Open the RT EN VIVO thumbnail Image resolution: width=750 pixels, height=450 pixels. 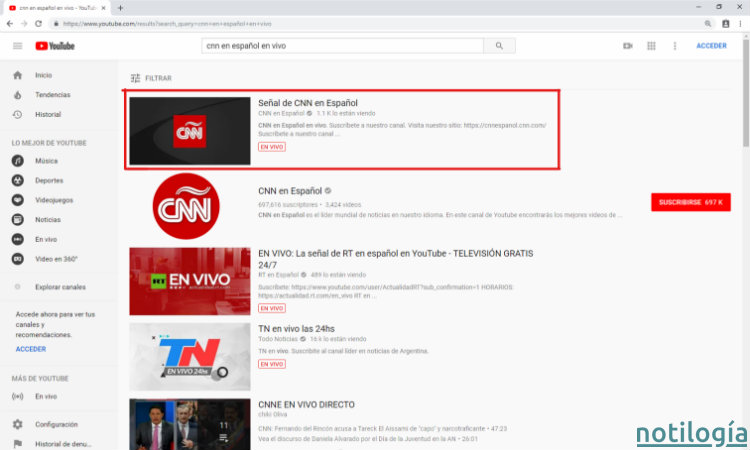click(190, 281)
